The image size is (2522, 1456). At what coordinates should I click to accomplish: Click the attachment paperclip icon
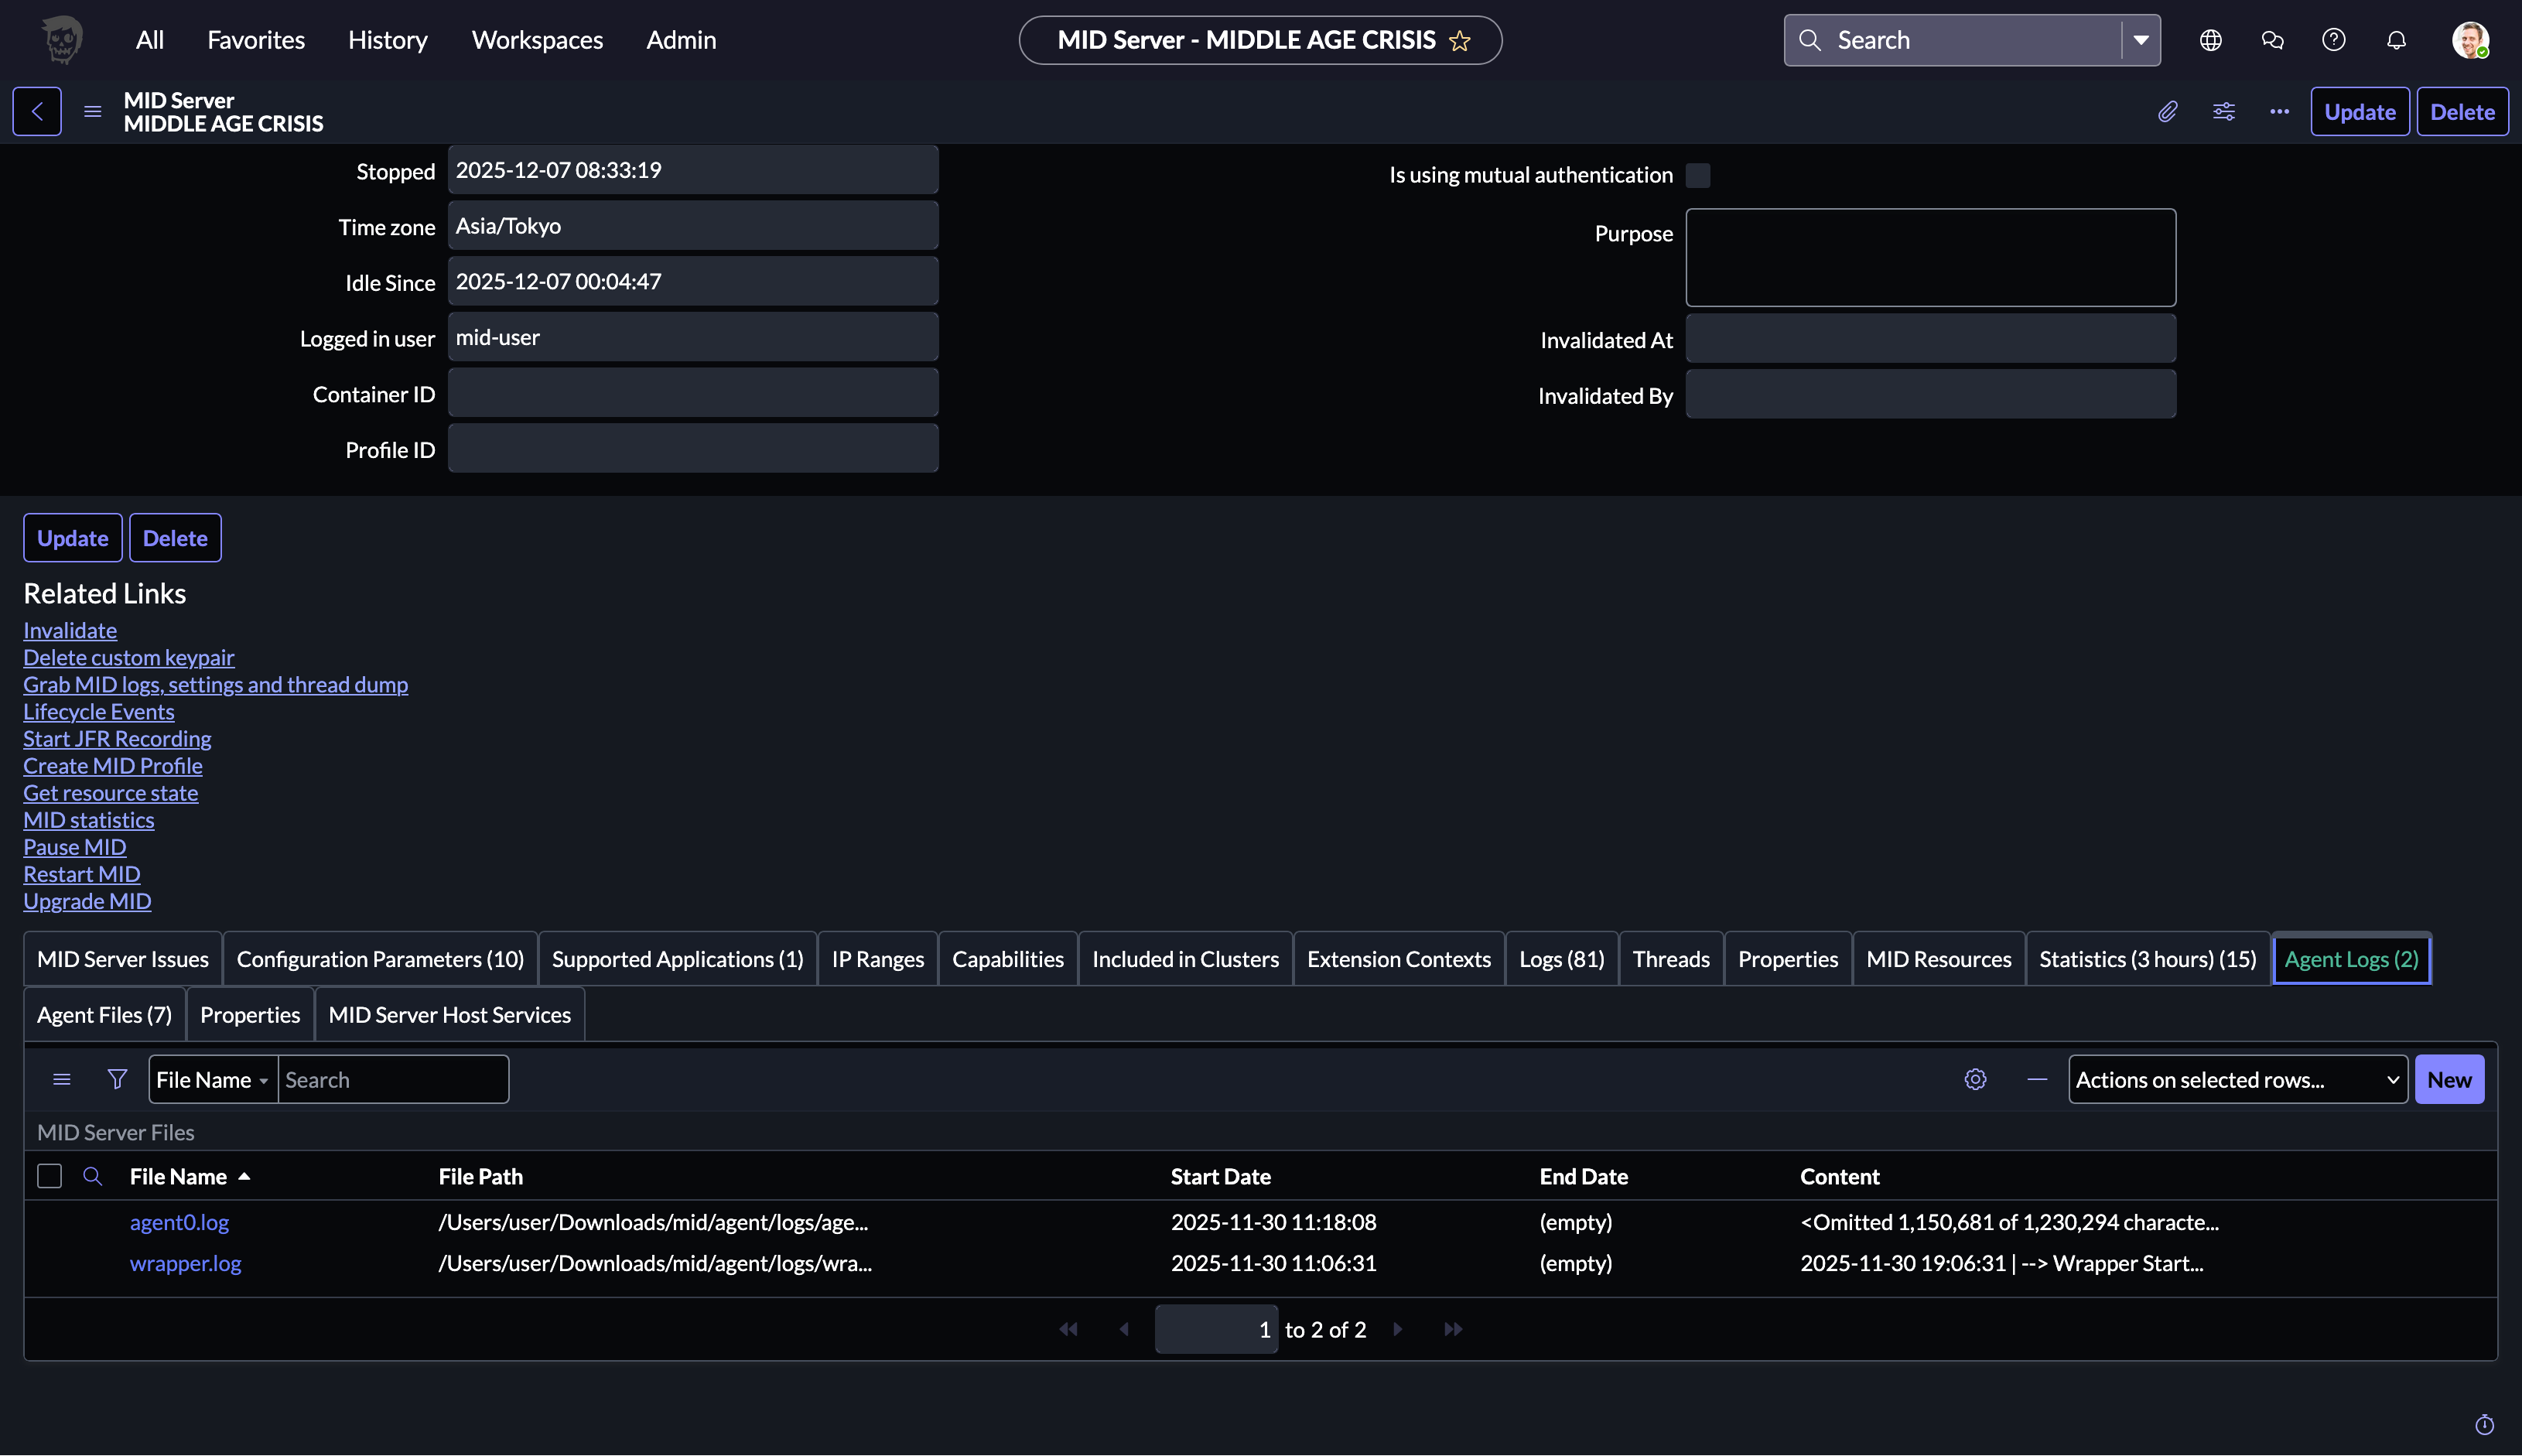coord(2167,111)
